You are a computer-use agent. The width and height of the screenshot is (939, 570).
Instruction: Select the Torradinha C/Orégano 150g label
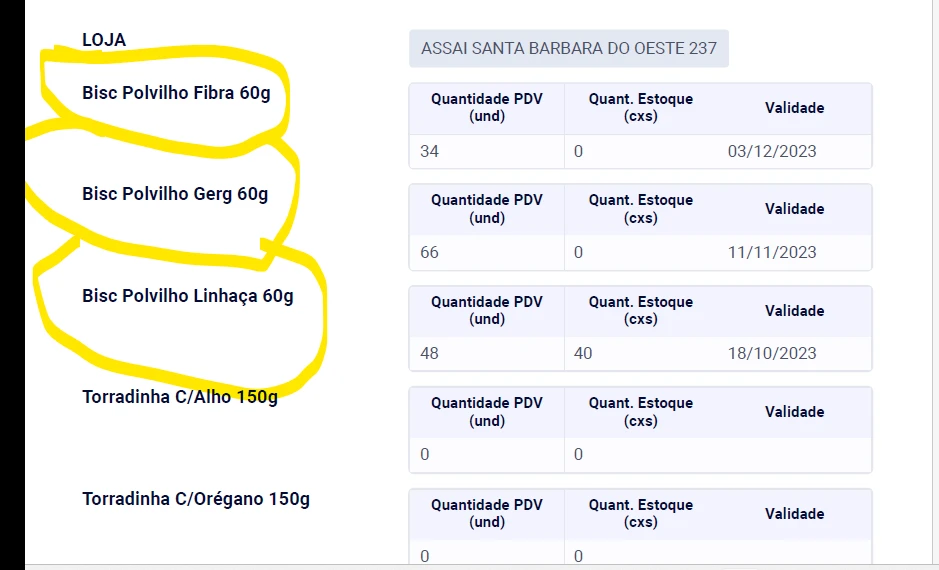click(195, 498)
